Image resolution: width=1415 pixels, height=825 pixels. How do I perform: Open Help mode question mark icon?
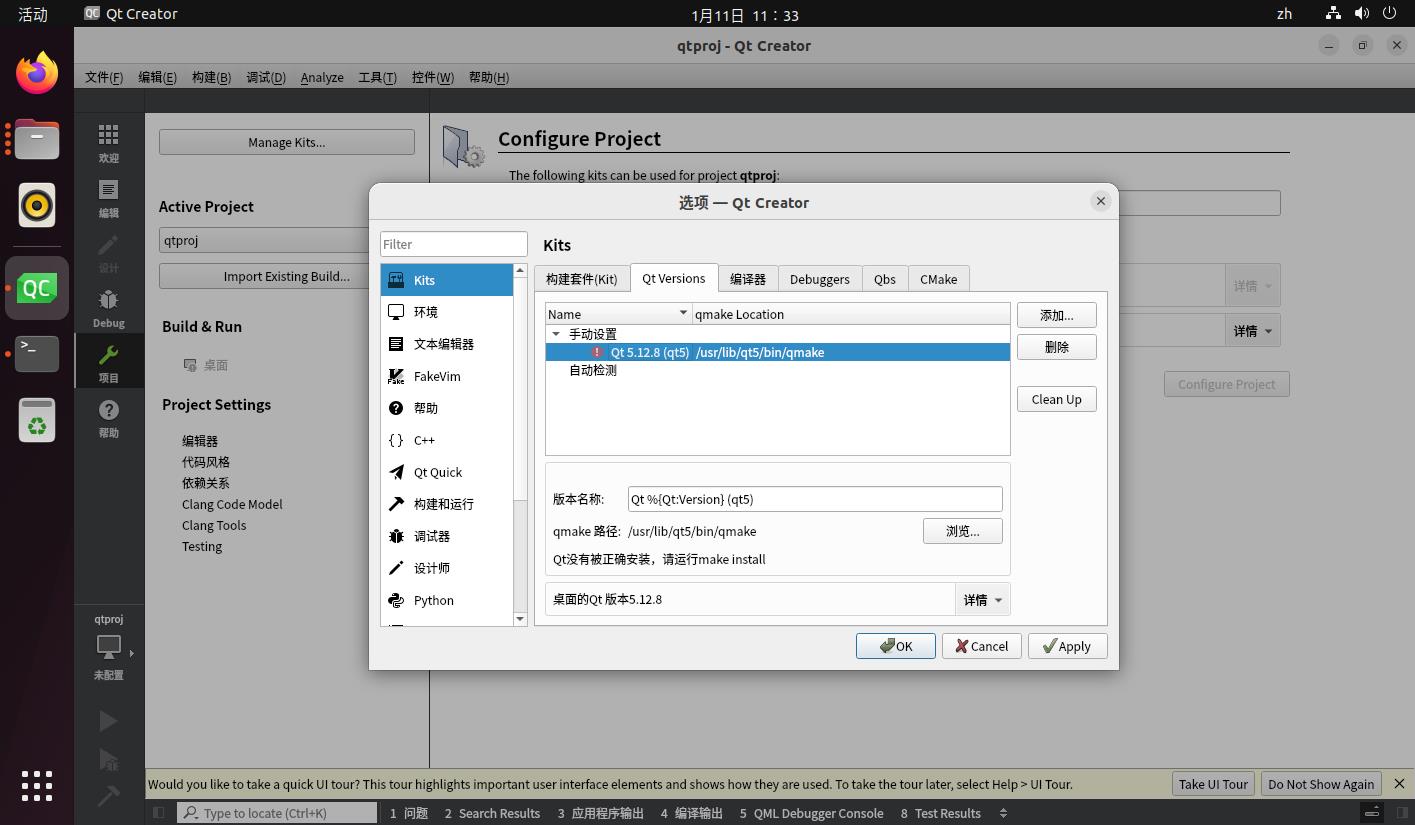(x=108, y=418)
